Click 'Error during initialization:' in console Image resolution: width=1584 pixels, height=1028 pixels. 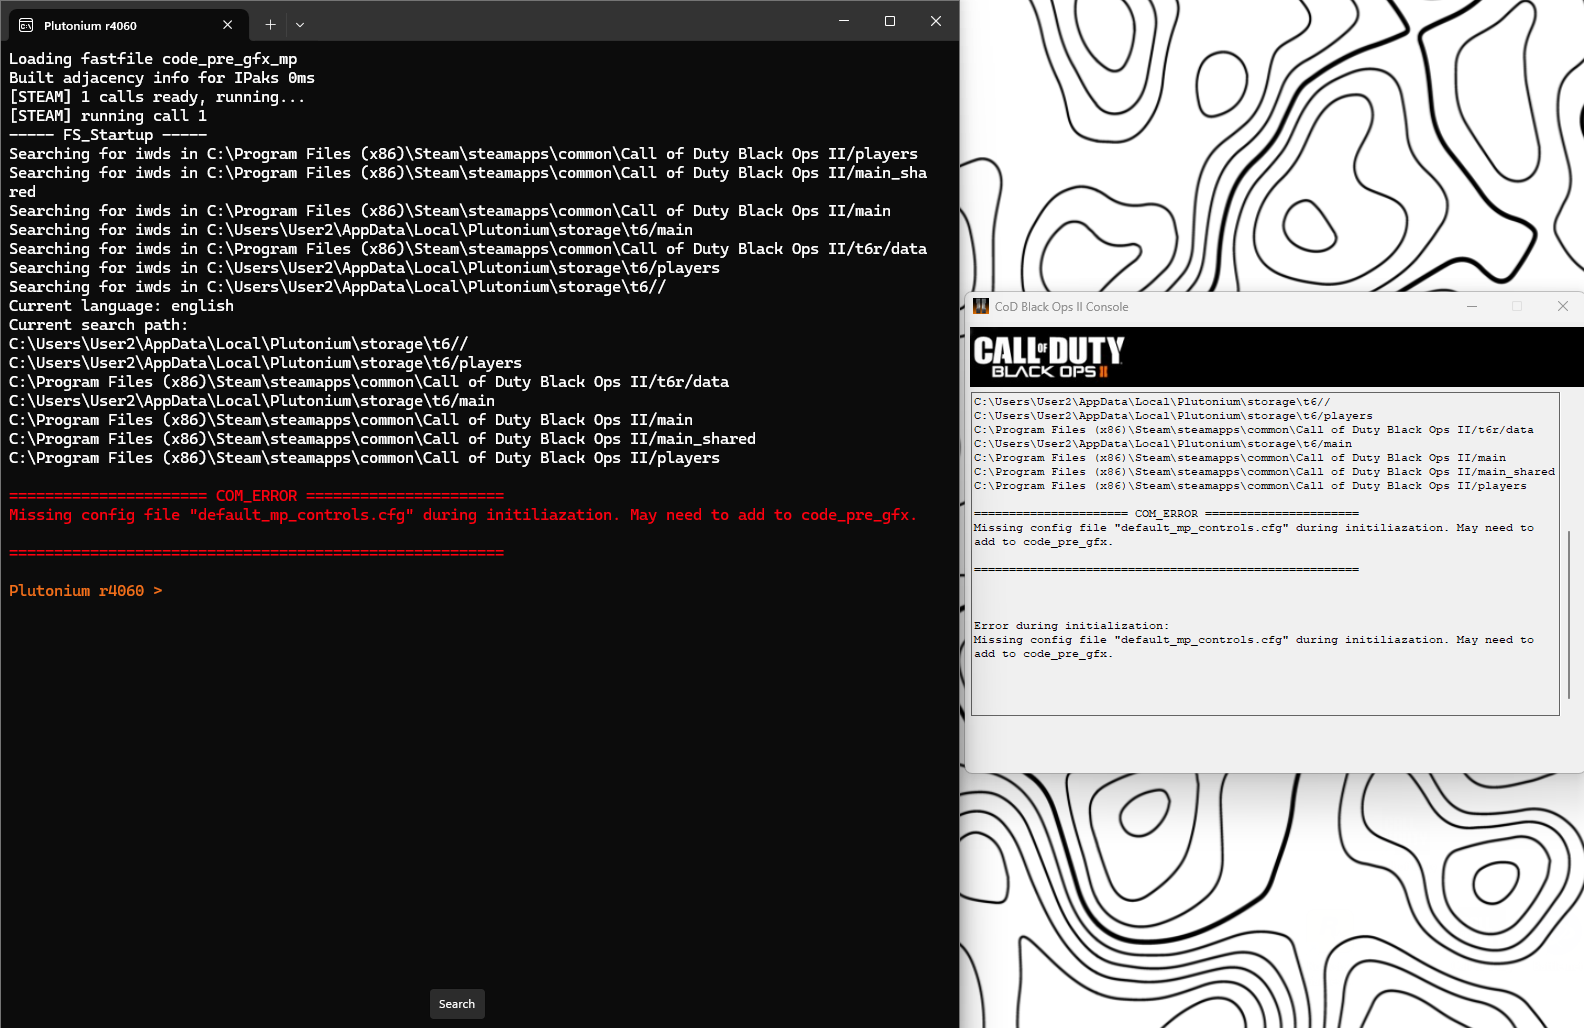pos(1071,626)
